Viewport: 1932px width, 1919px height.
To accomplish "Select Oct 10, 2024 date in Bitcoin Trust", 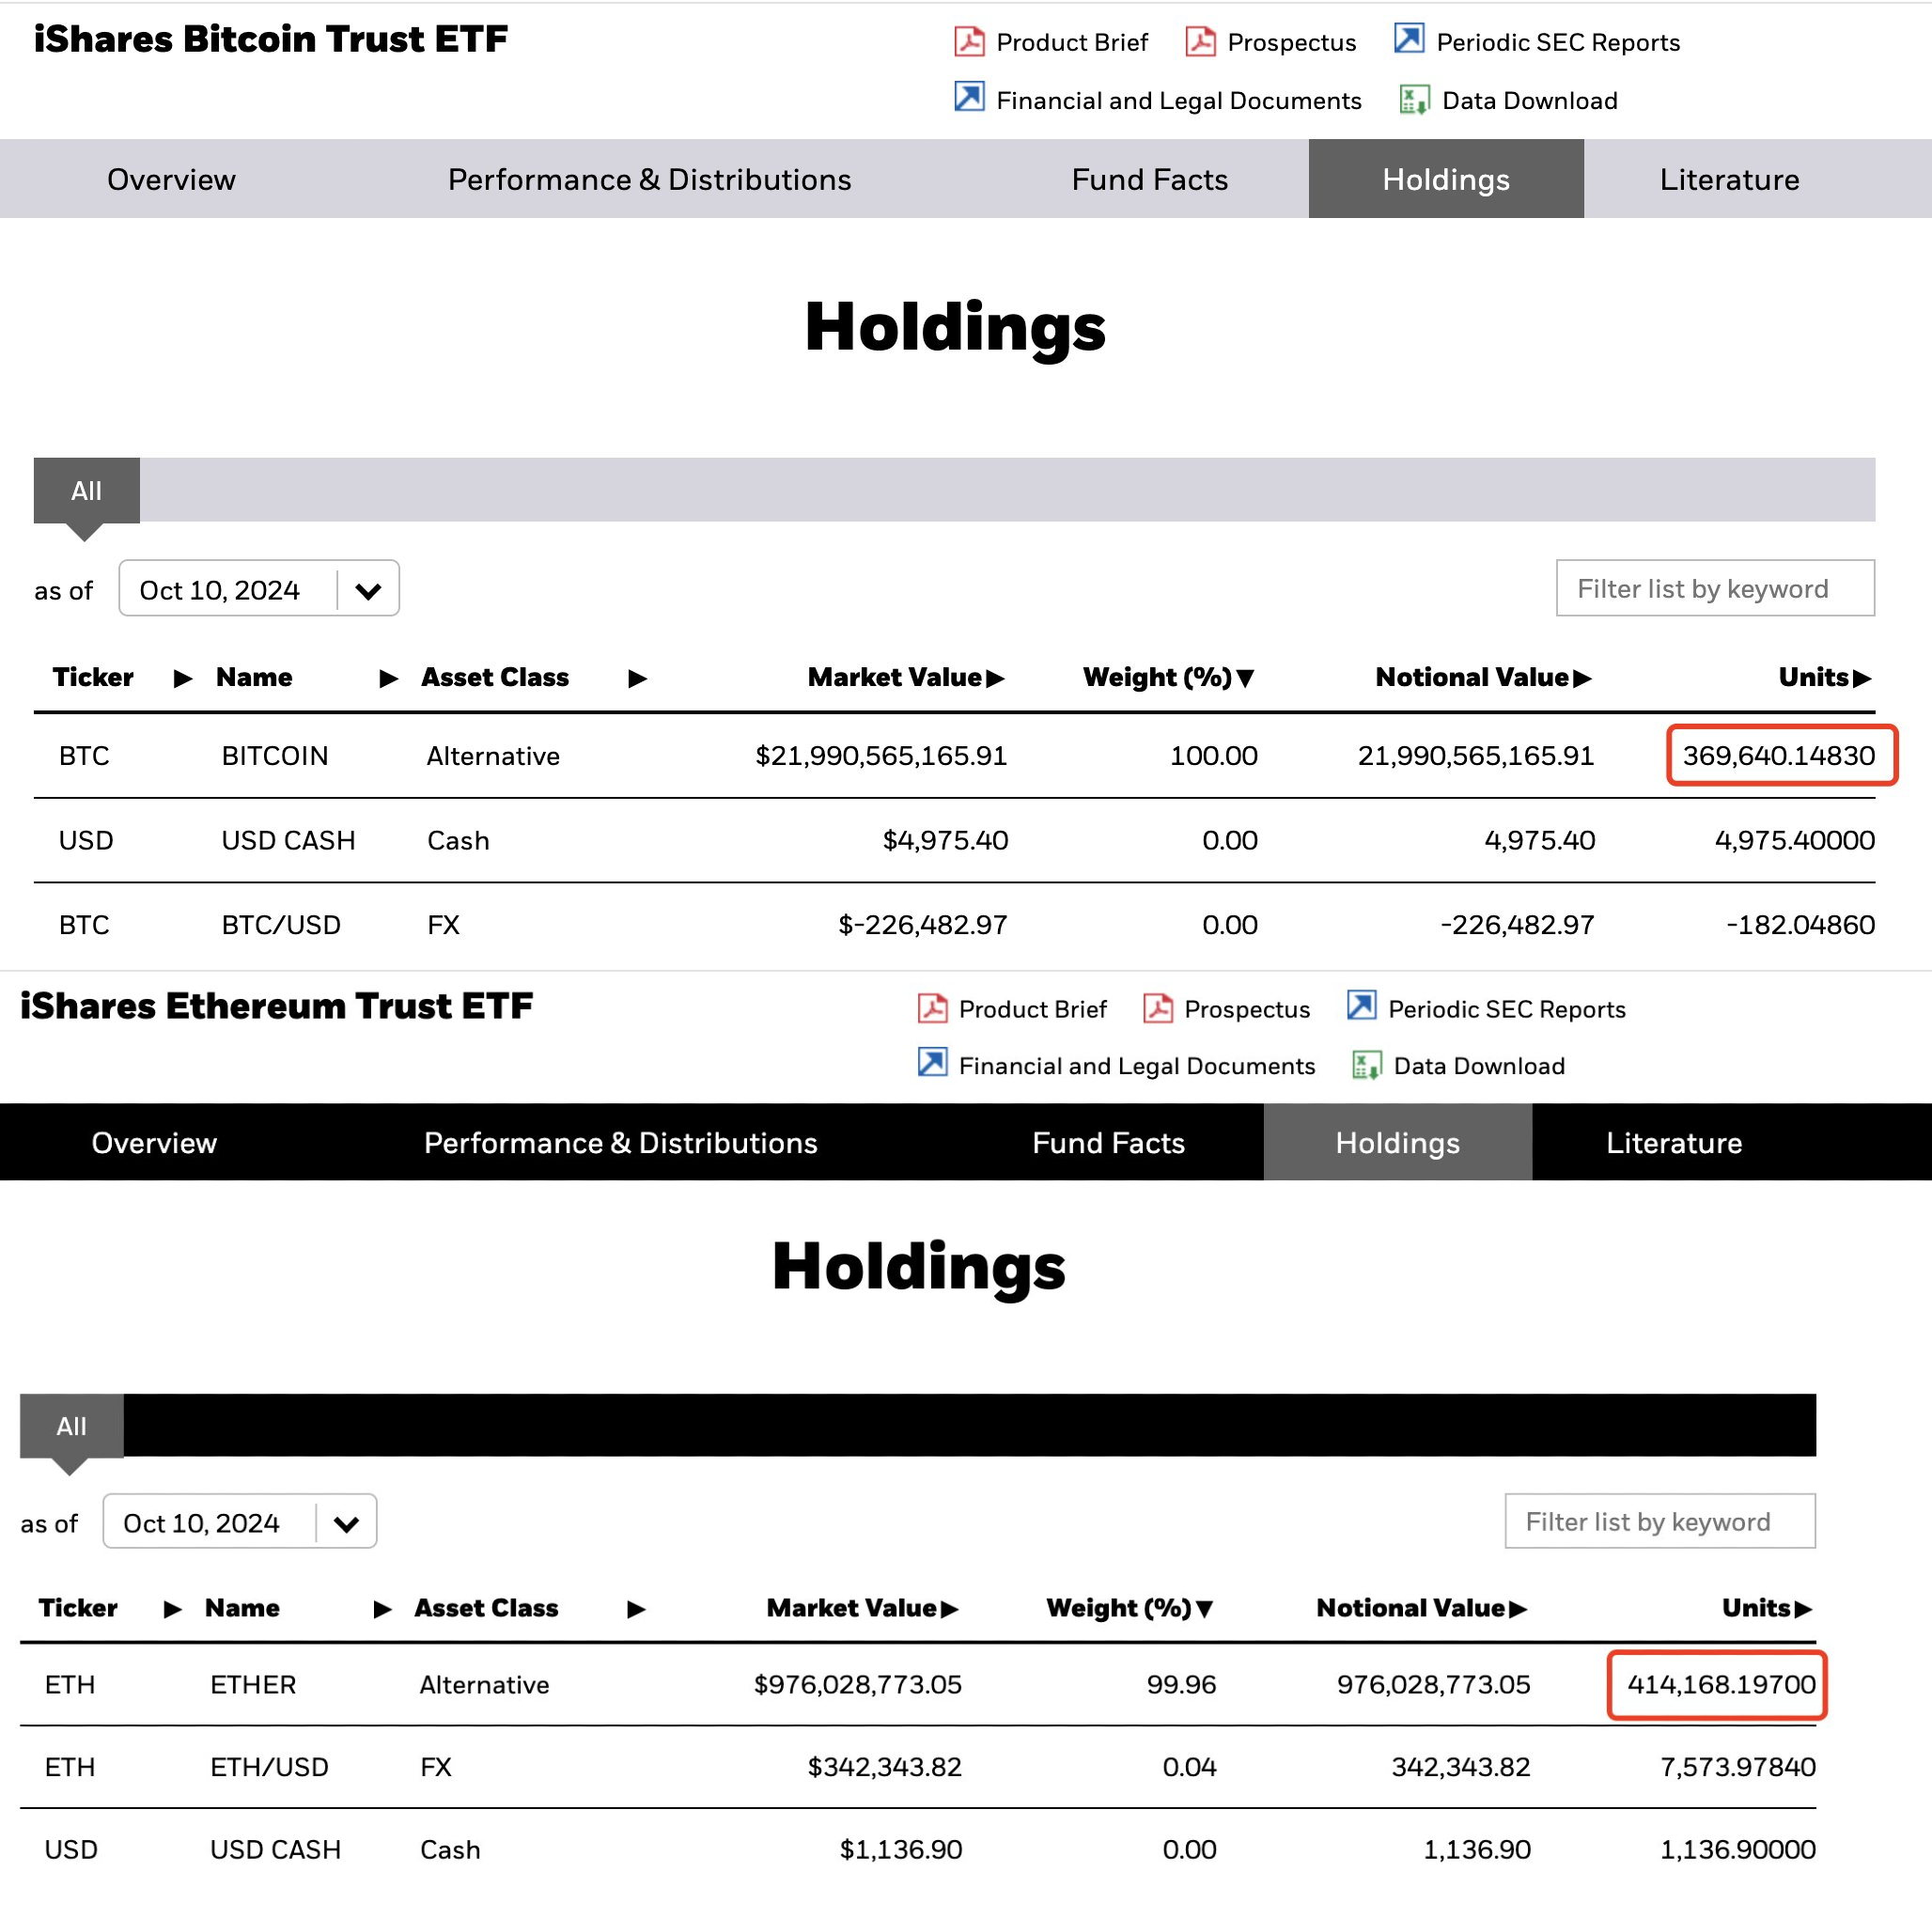I will tap(220, 590).
